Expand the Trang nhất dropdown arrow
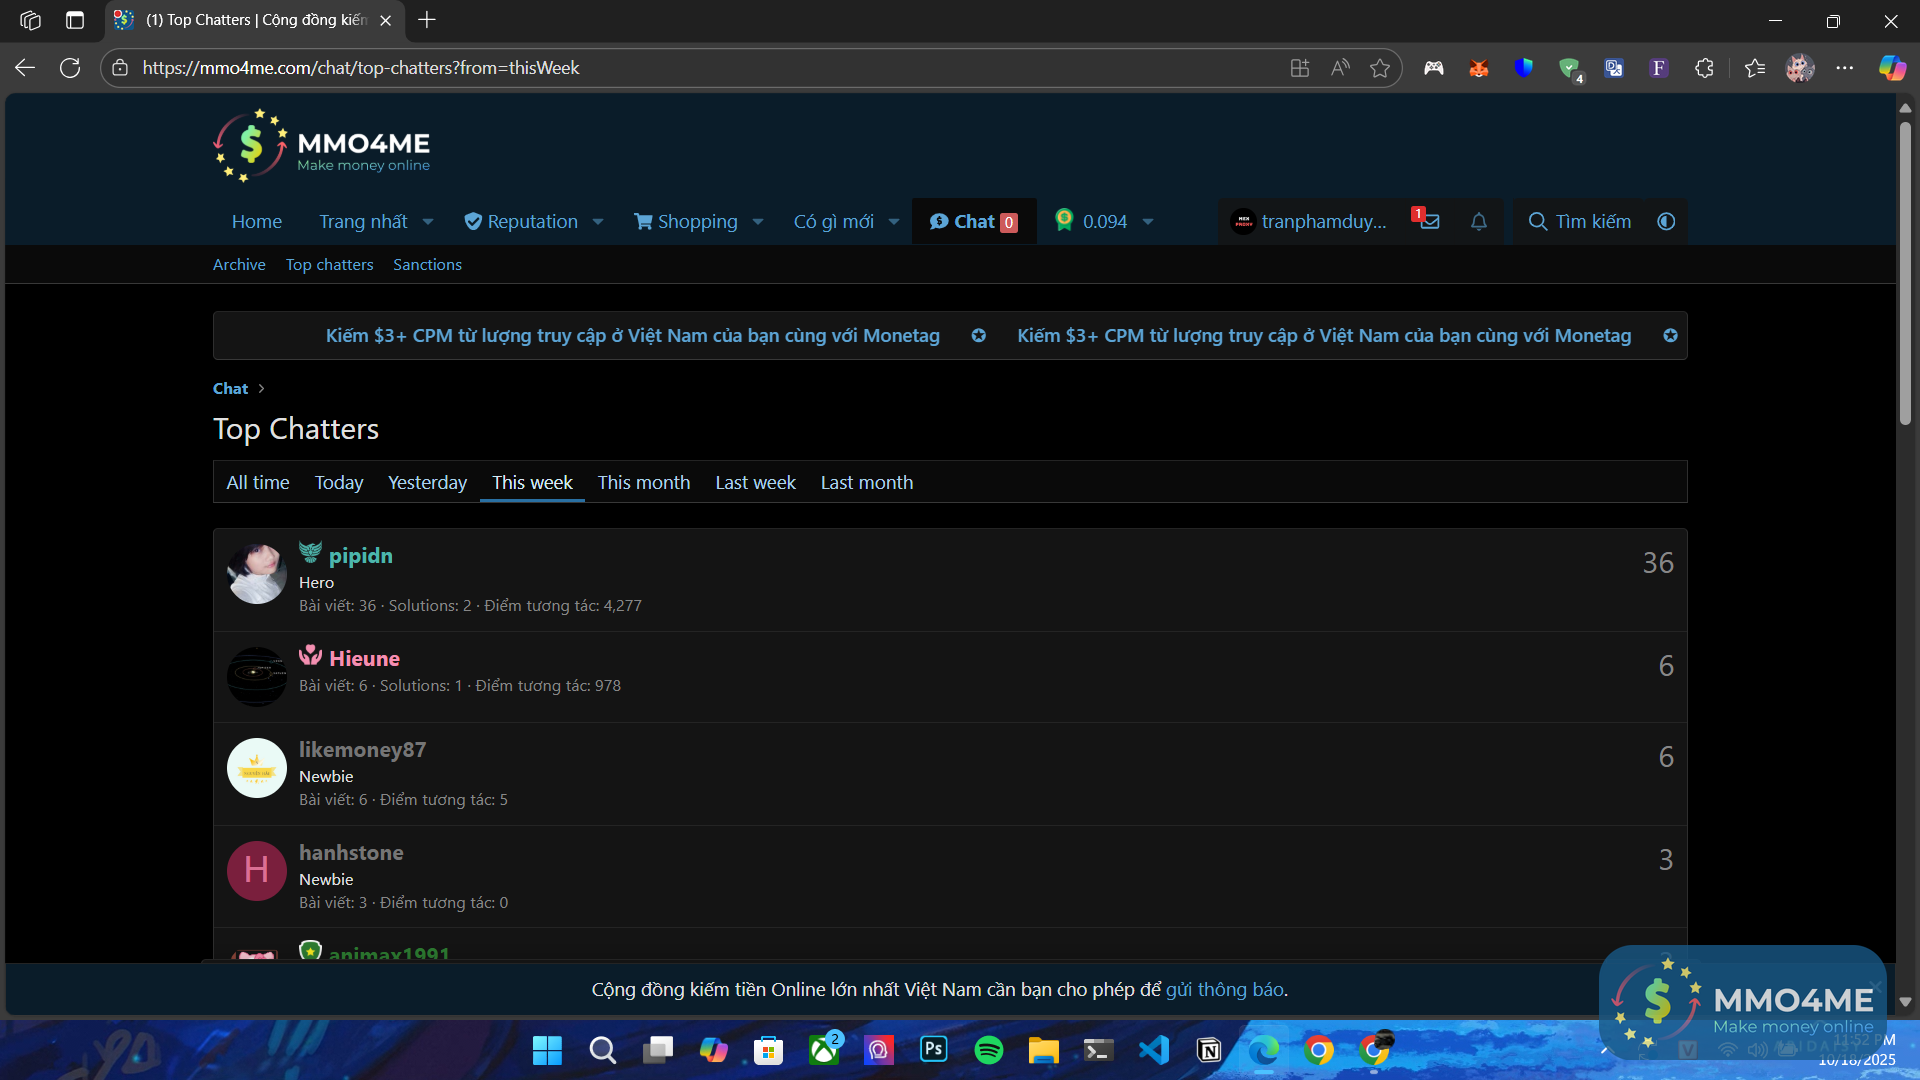Viewport: 1920px width, 1080px height. 428,222
